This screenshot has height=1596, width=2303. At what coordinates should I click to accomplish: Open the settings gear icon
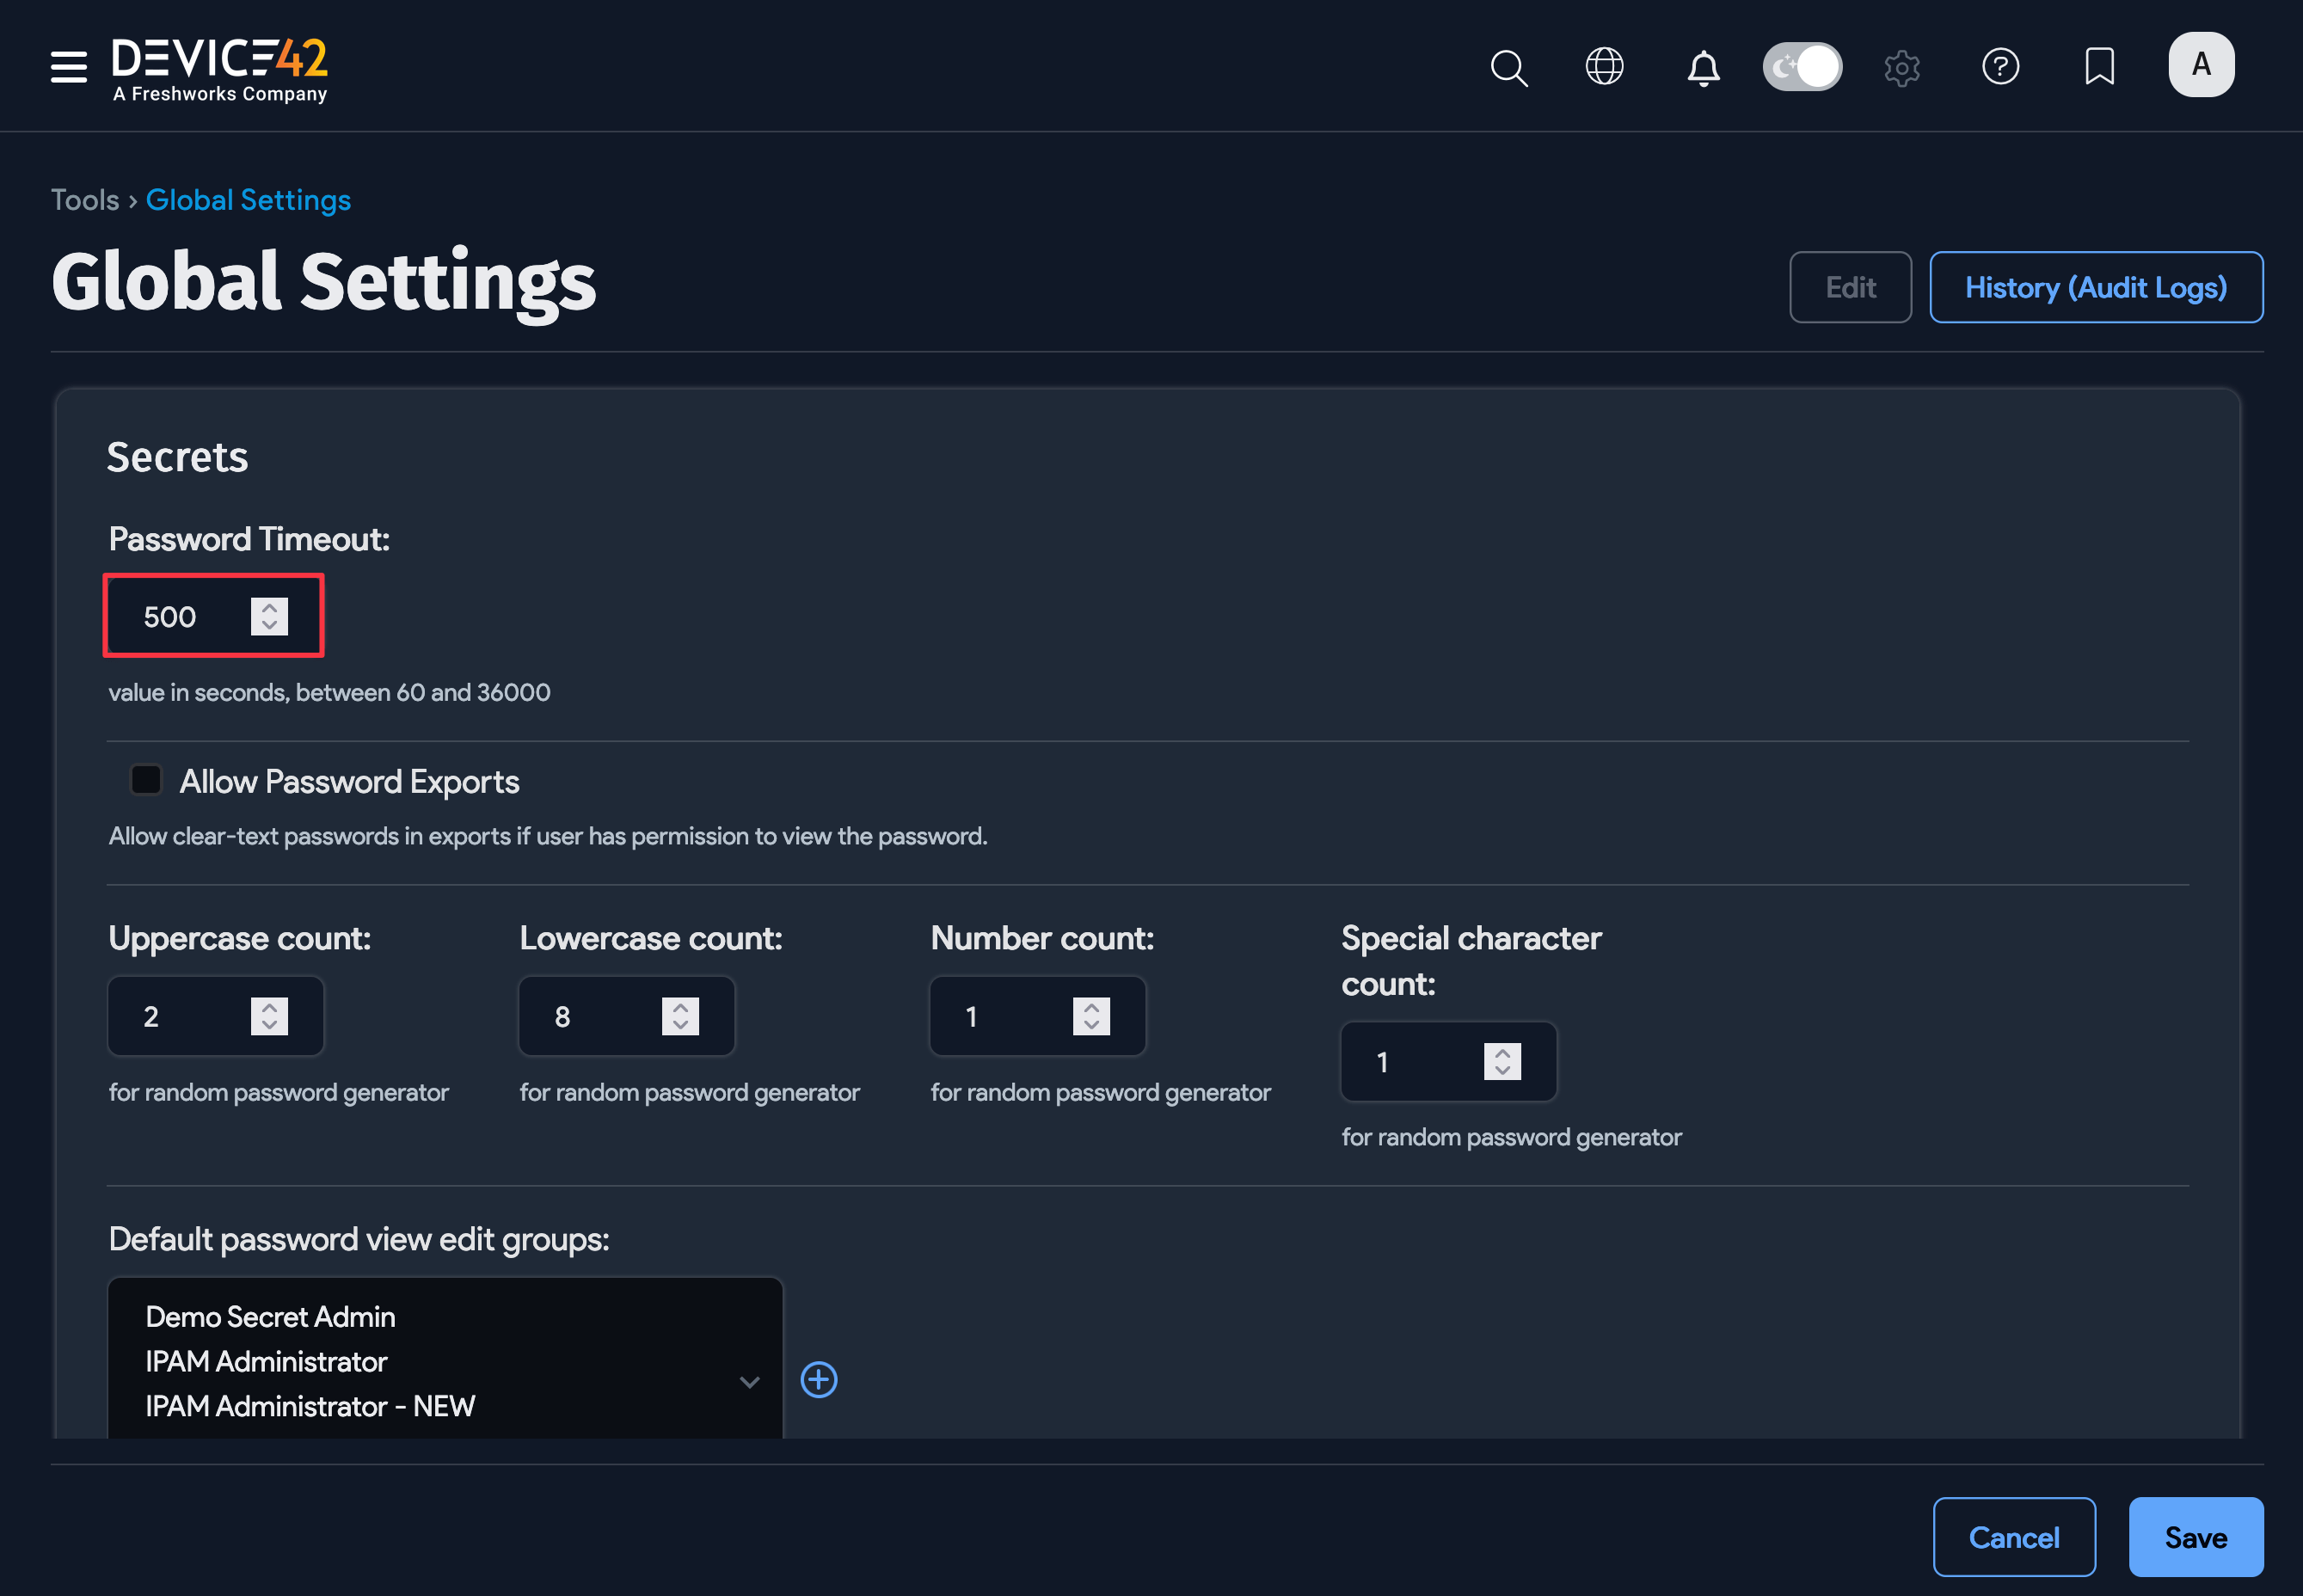point(1901,67)
